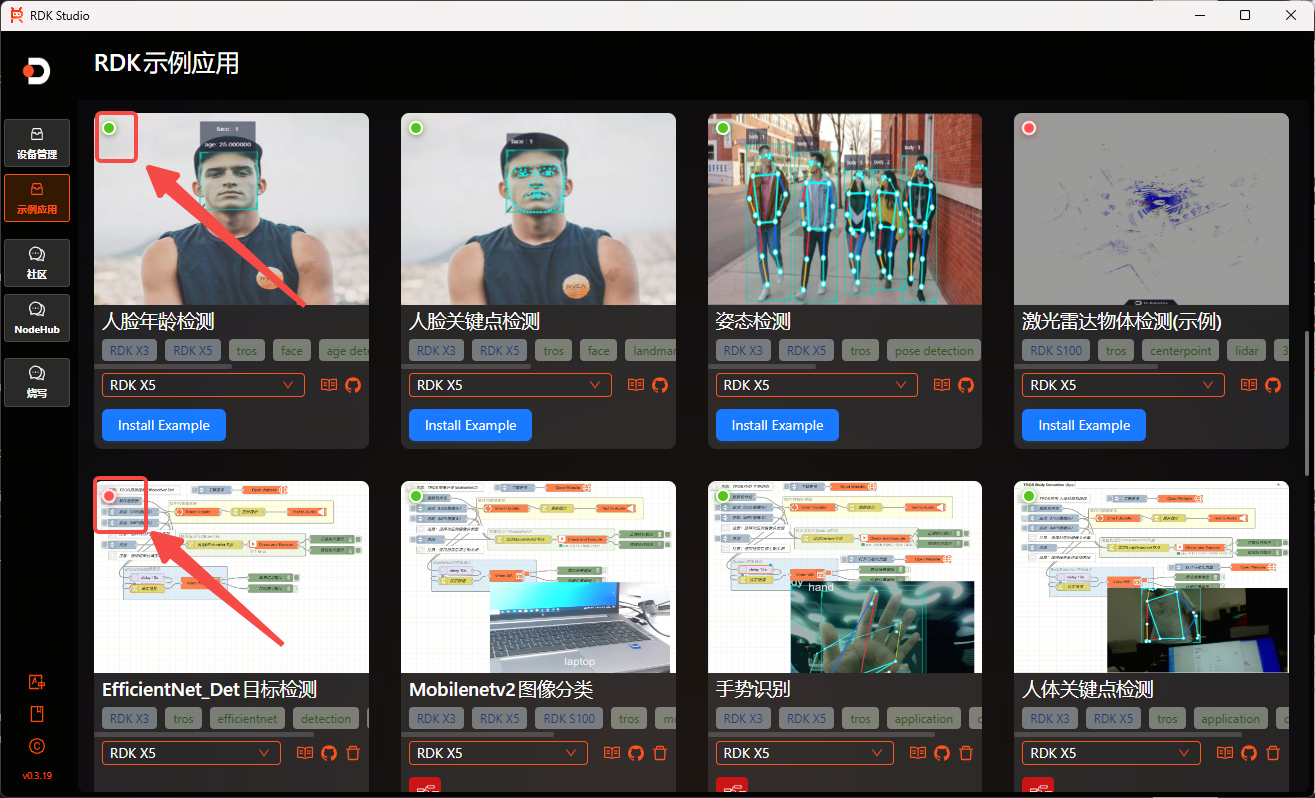Click Install Example for 姿态检测
The height and width of the screenshot is (798, 1315).
(777, 425)
